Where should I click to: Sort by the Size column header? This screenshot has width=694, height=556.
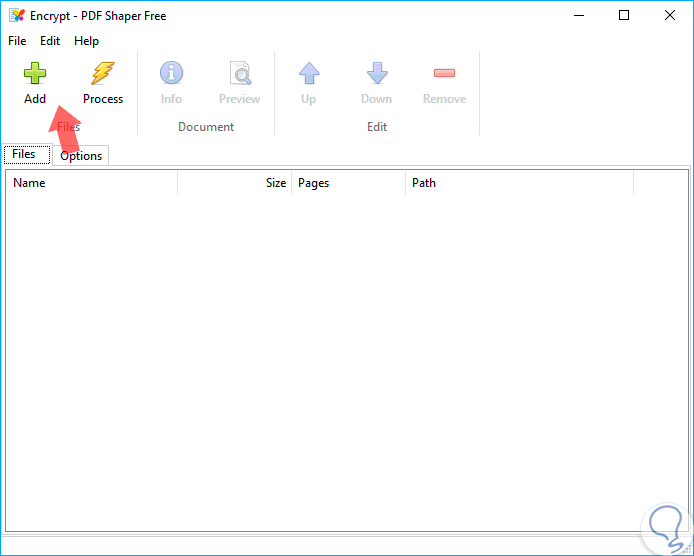click(235, 183)
